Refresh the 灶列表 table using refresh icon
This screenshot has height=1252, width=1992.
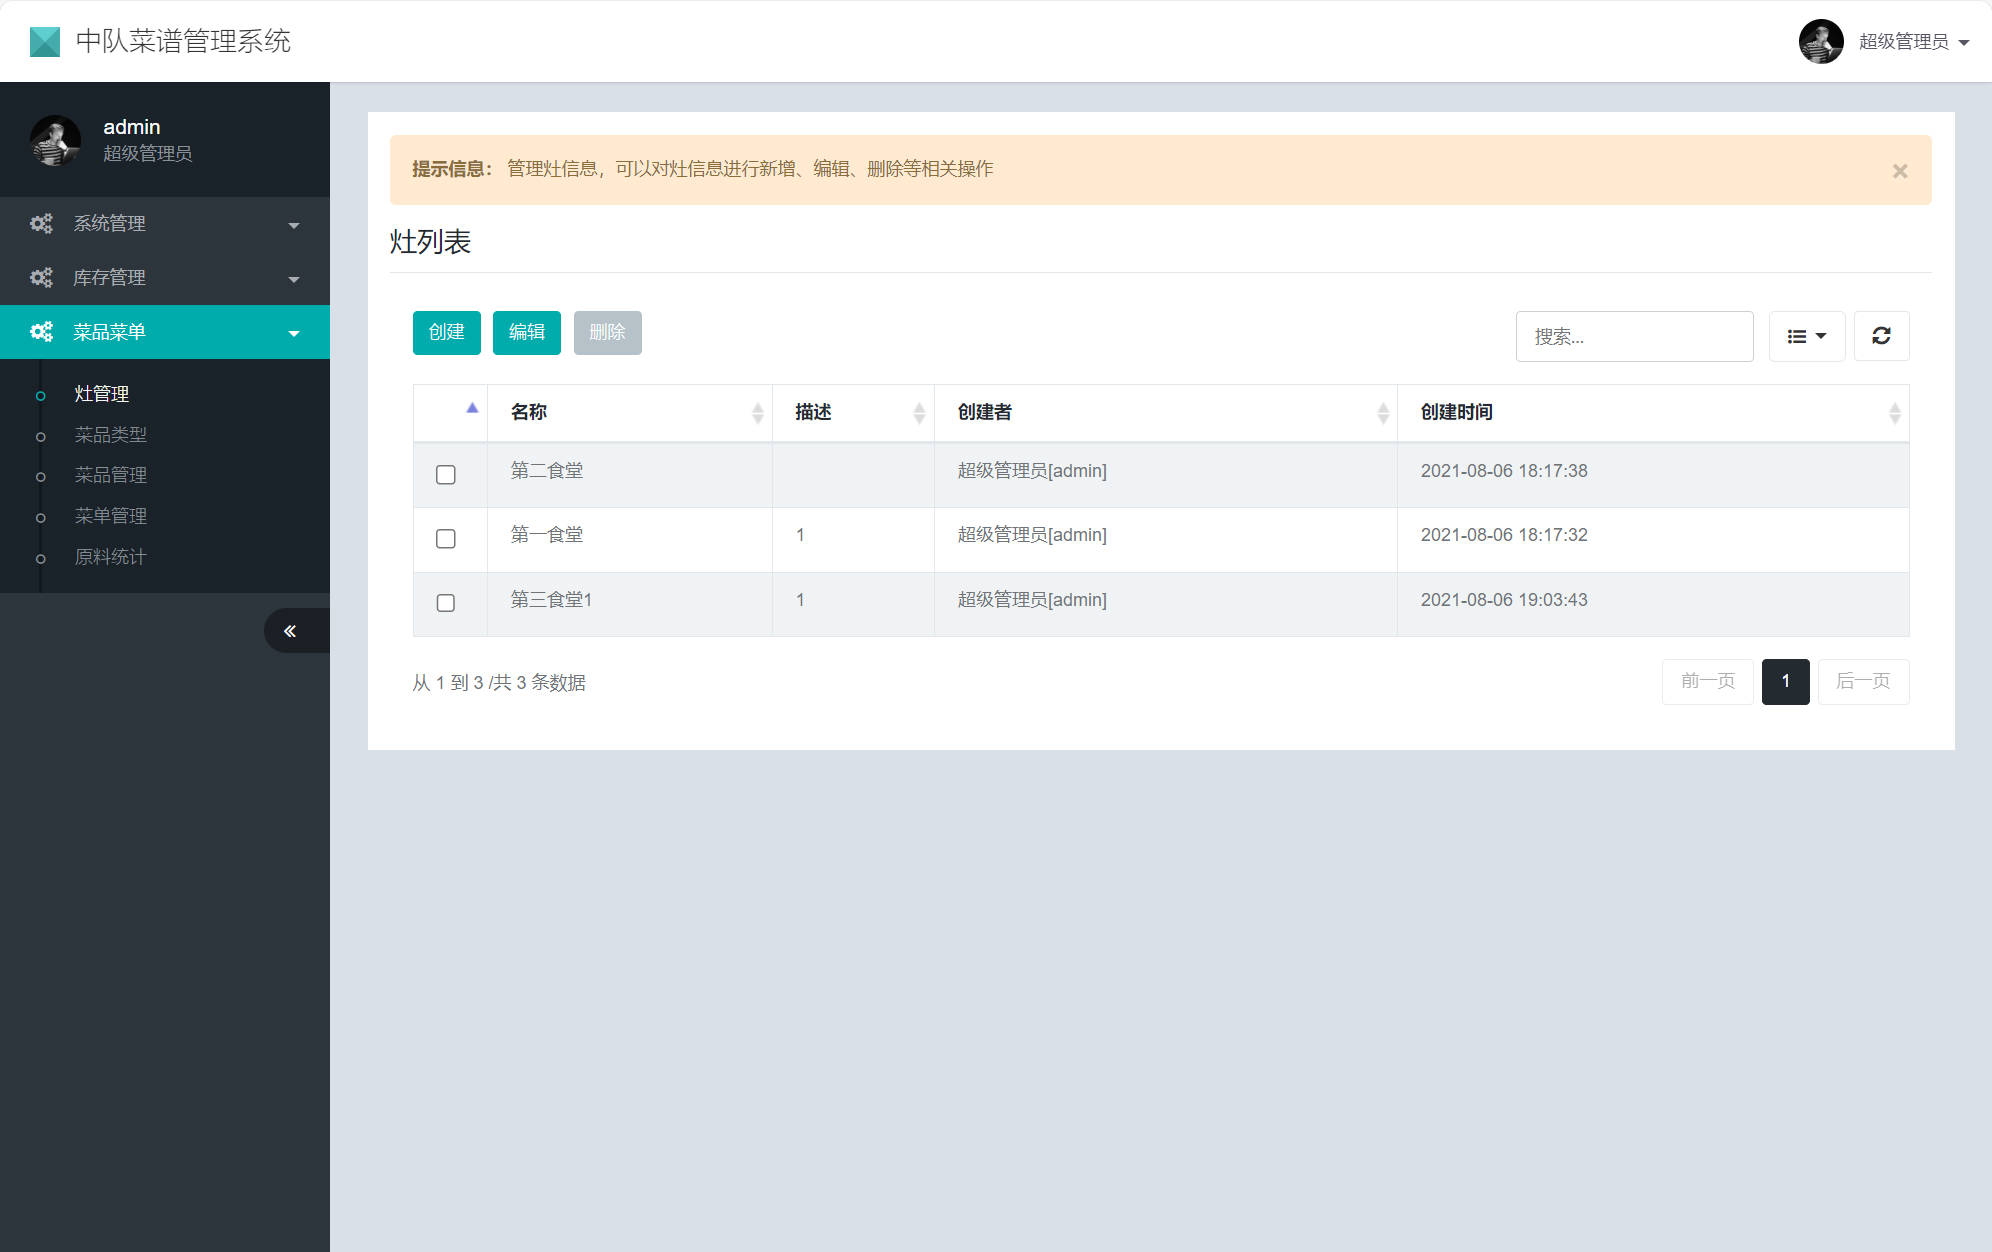click(x=1882, y=336)
